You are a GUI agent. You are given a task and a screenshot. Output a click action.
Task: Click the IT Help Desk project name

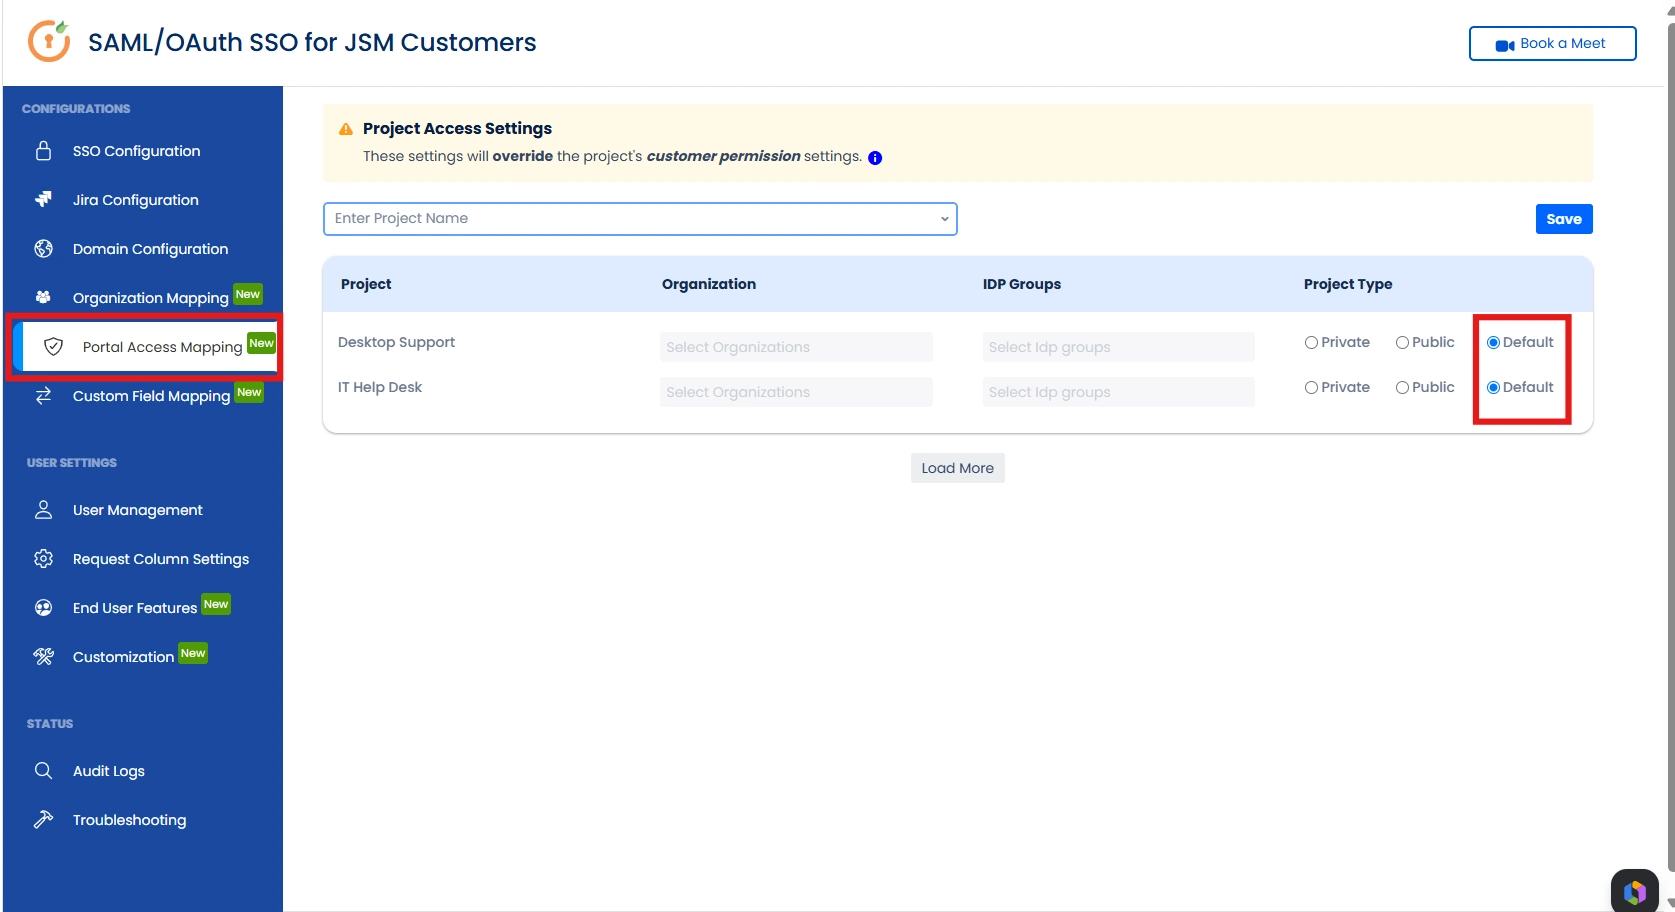pyautogui.click(x=380, y=387)
